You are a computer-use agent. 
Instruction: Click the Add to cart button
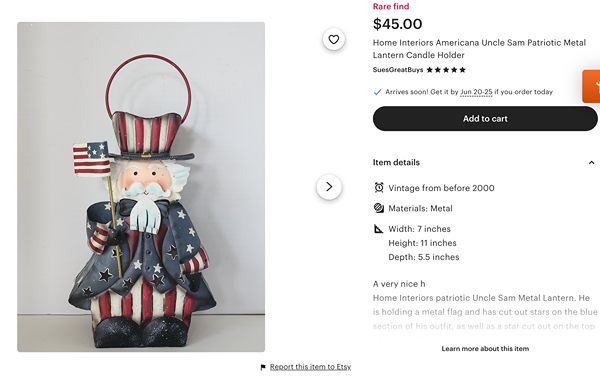click(x=485, y=119)
